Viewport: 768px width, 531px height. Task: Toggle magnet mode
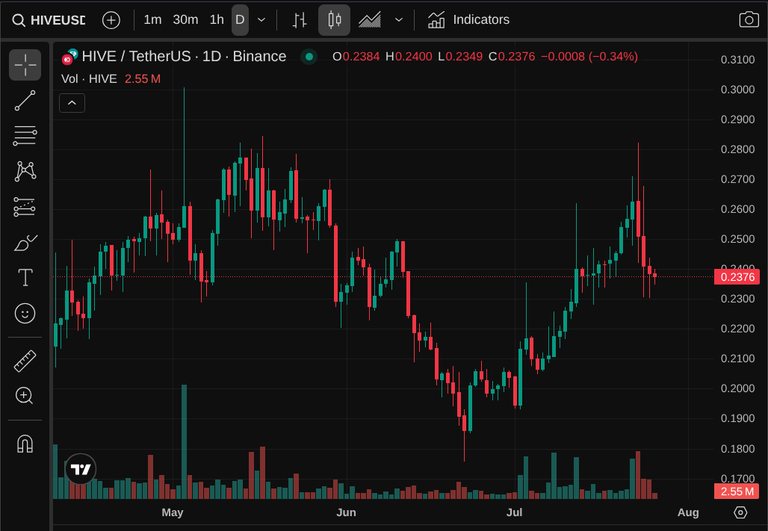coord(25,444)
